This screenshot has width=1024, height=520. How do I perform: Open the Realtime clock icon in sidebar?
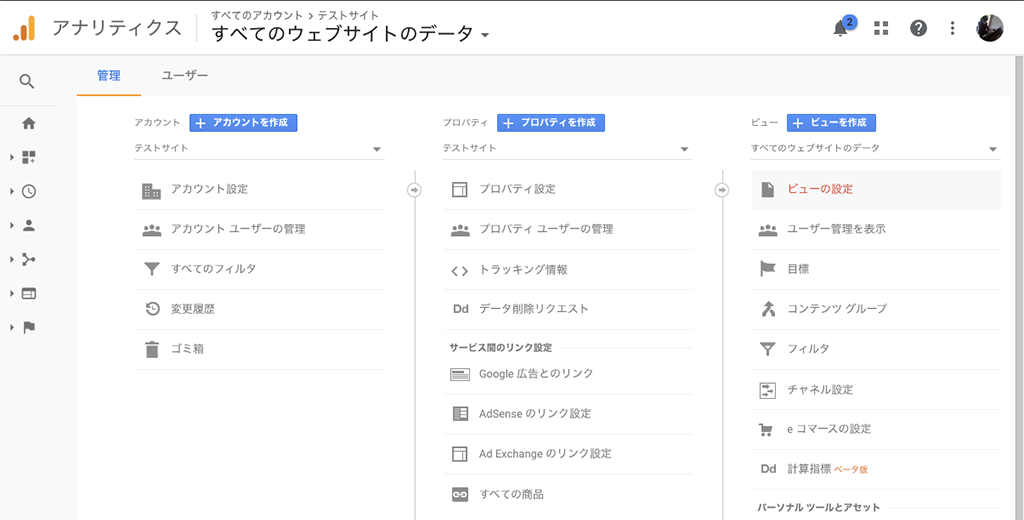29,191
